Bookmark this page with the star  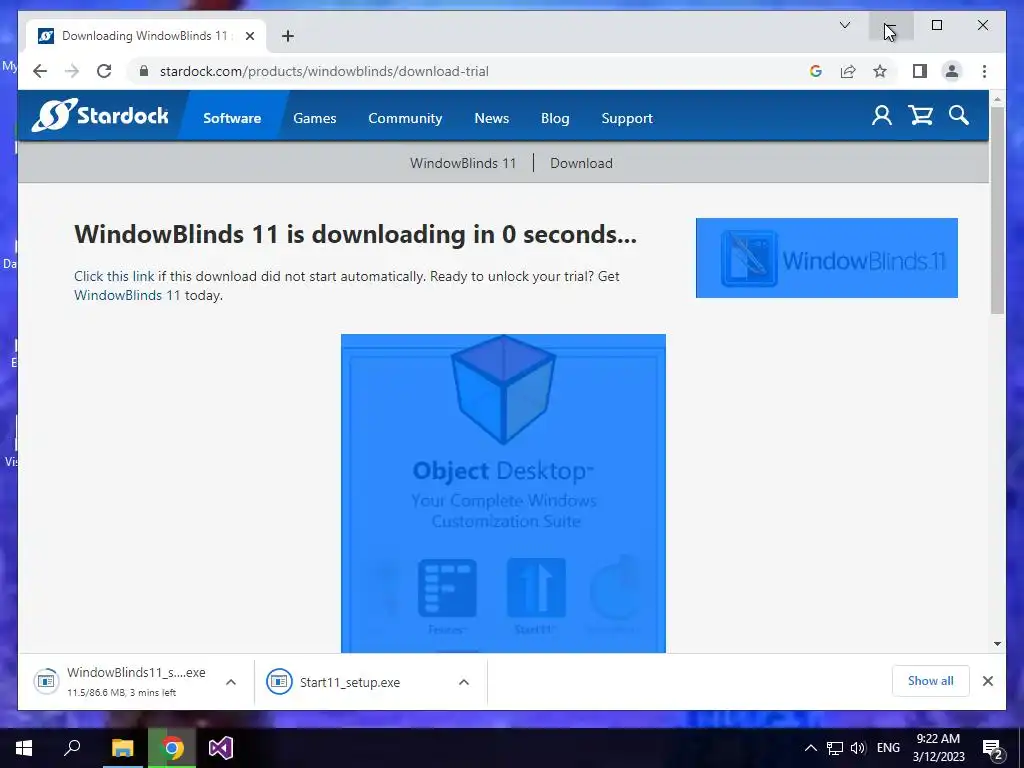pos(880,71)
